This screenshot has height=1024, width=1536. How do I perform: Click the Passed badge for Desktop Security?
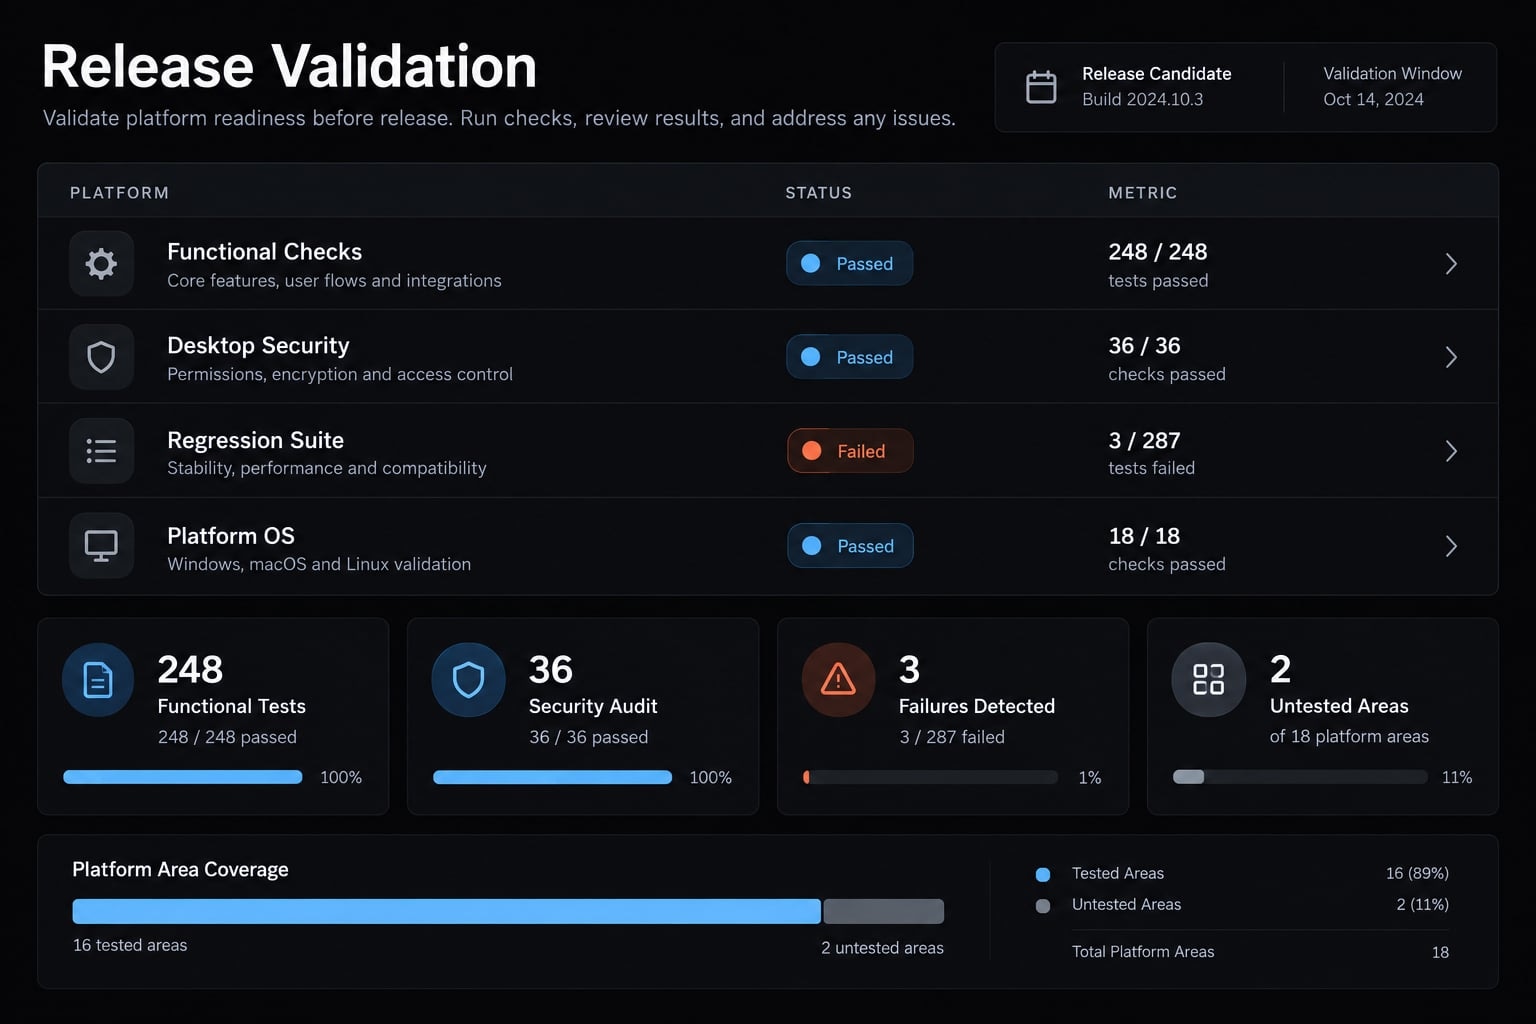tap(849, 357)
